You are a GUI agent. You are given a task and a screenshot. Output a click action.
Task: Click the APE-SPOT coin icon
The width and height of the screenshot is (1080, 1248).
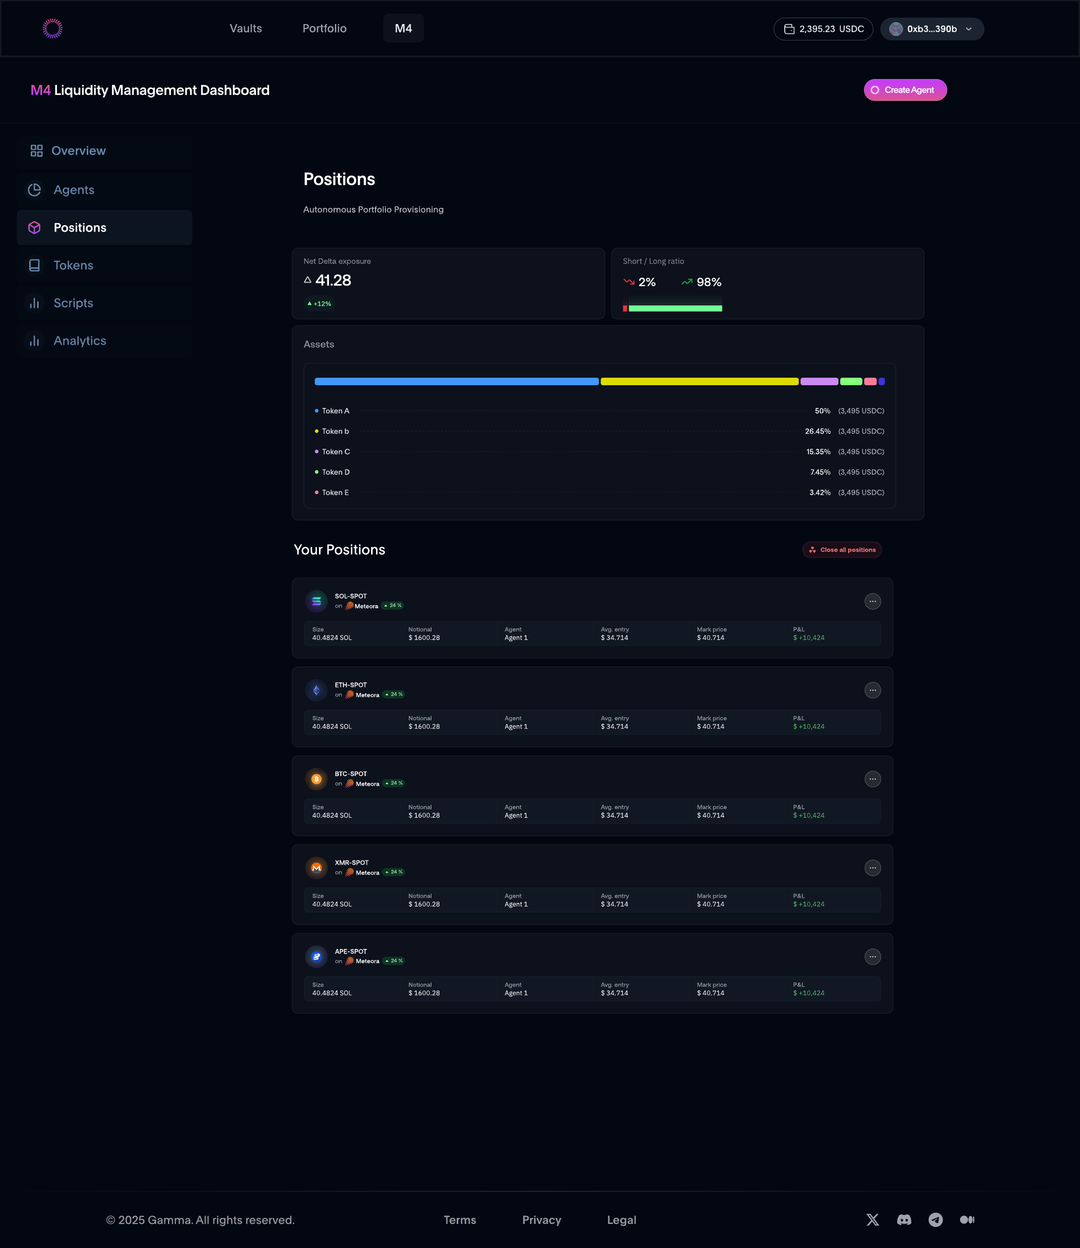(317, 957)
